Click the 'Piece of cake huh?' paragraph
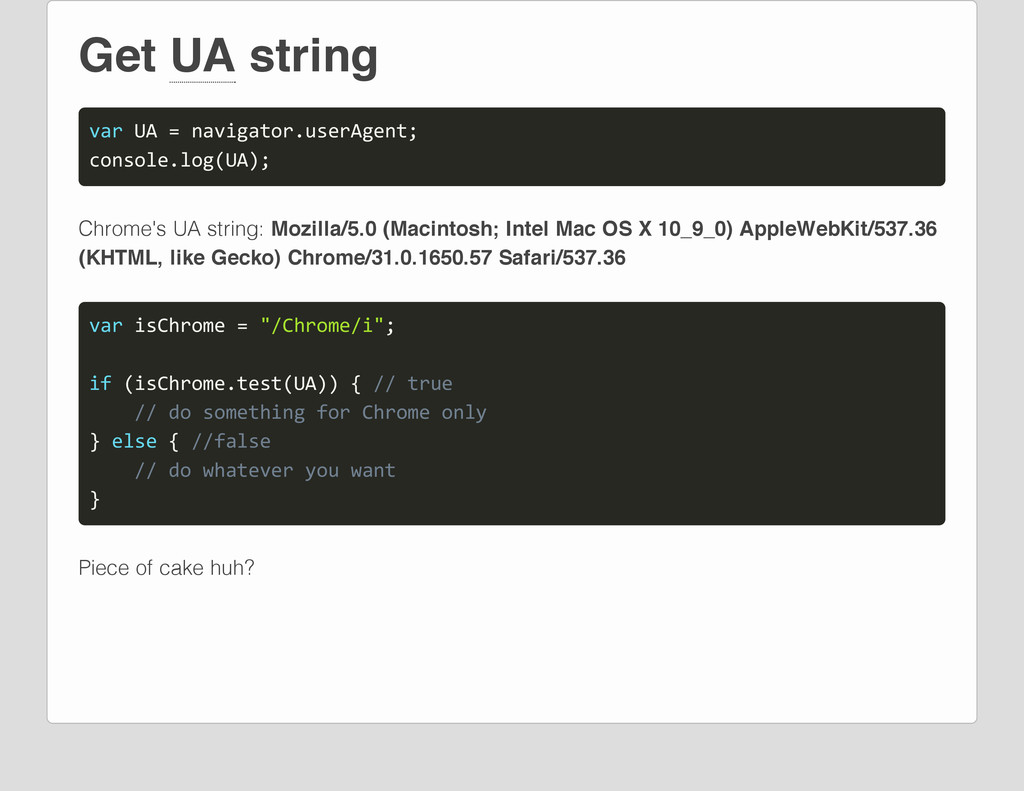This screenshot has width=1024, height=791. click(167, 568)
